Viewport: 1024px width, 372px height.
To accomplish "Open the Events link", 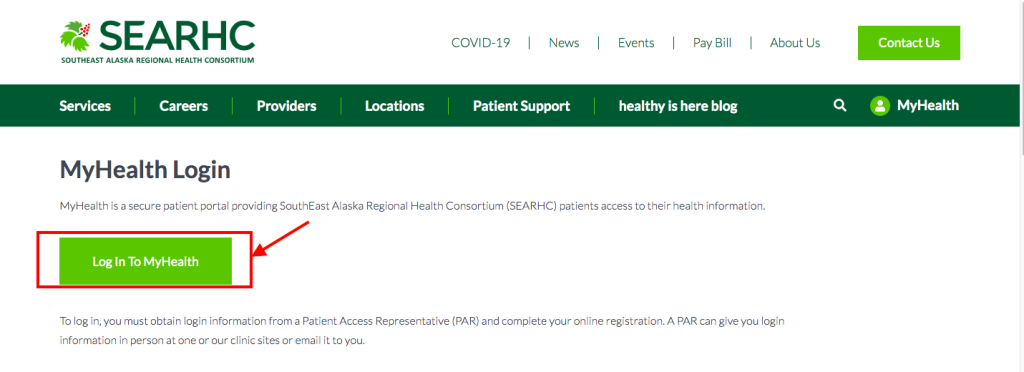I will (x=636, y=42).
